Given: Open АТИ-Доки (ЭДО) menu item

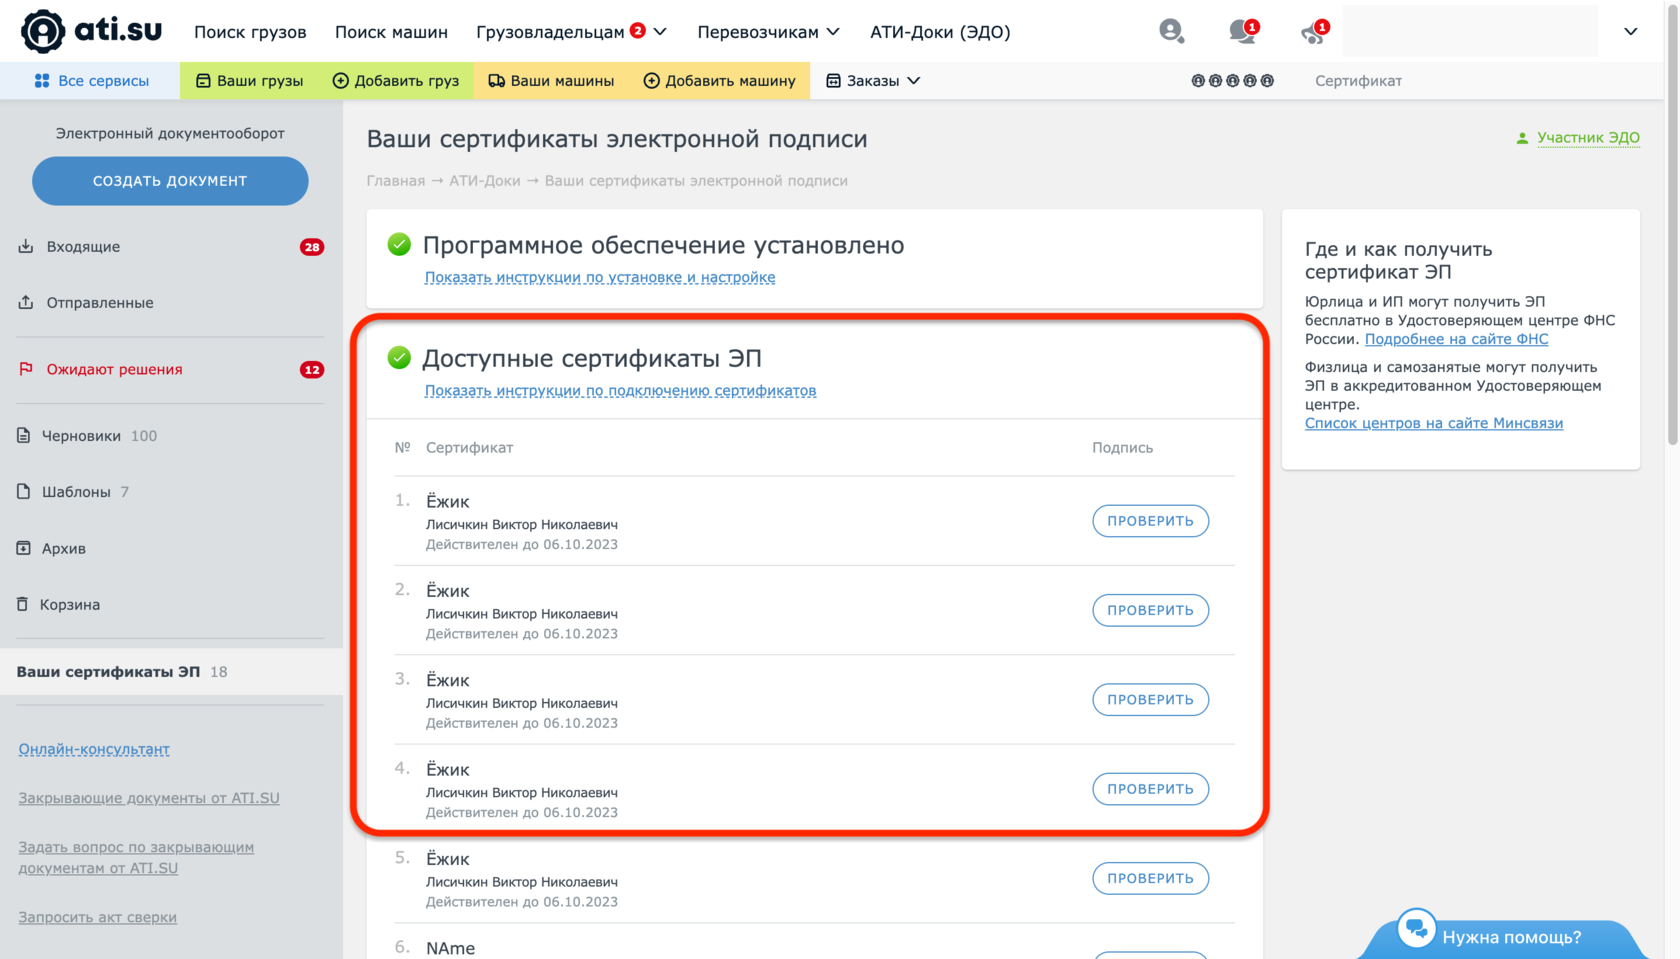Looking at the screenshot, I should [x=940, y=32].
